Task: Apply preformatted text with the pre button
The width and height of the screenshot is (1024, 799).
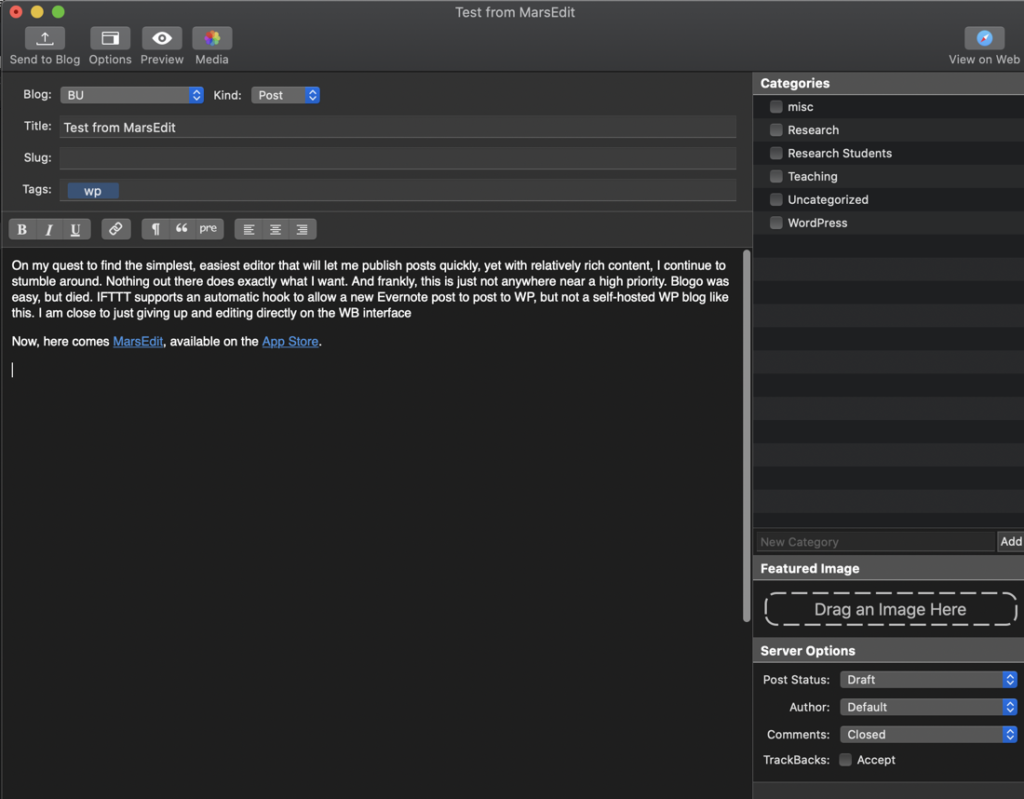Action: (x=208, y=229)
